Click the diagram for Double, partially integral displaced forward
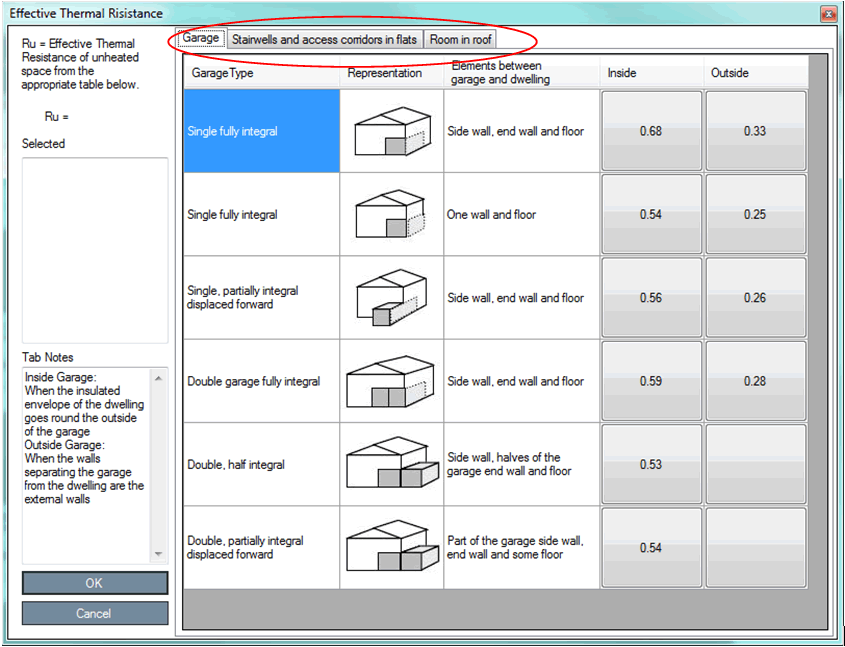 [x=392, y=547]
